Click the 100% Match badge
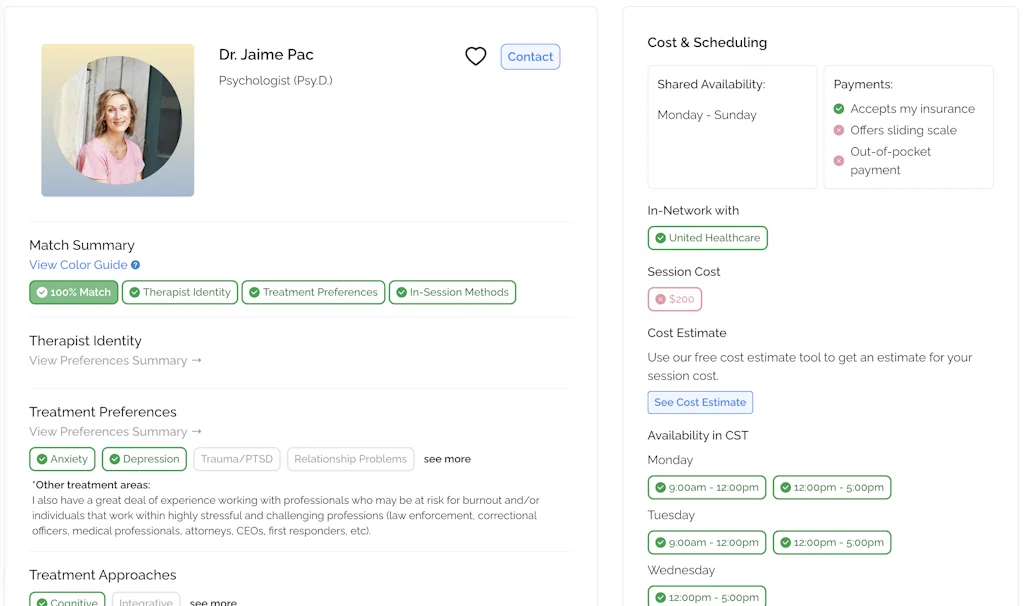1024x606 pixels. click(73, 292)
